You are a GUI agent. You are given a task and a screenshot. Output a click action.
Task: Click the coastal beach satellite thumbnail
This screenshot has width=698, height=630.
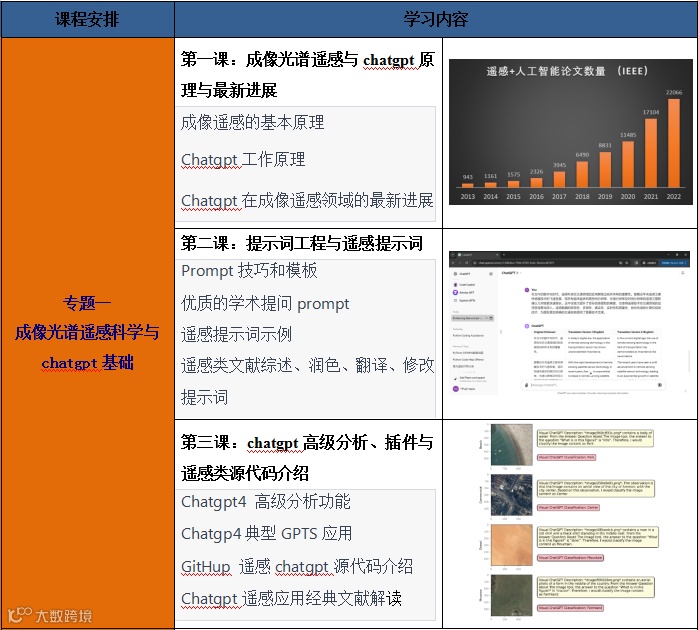click(511, 444)
